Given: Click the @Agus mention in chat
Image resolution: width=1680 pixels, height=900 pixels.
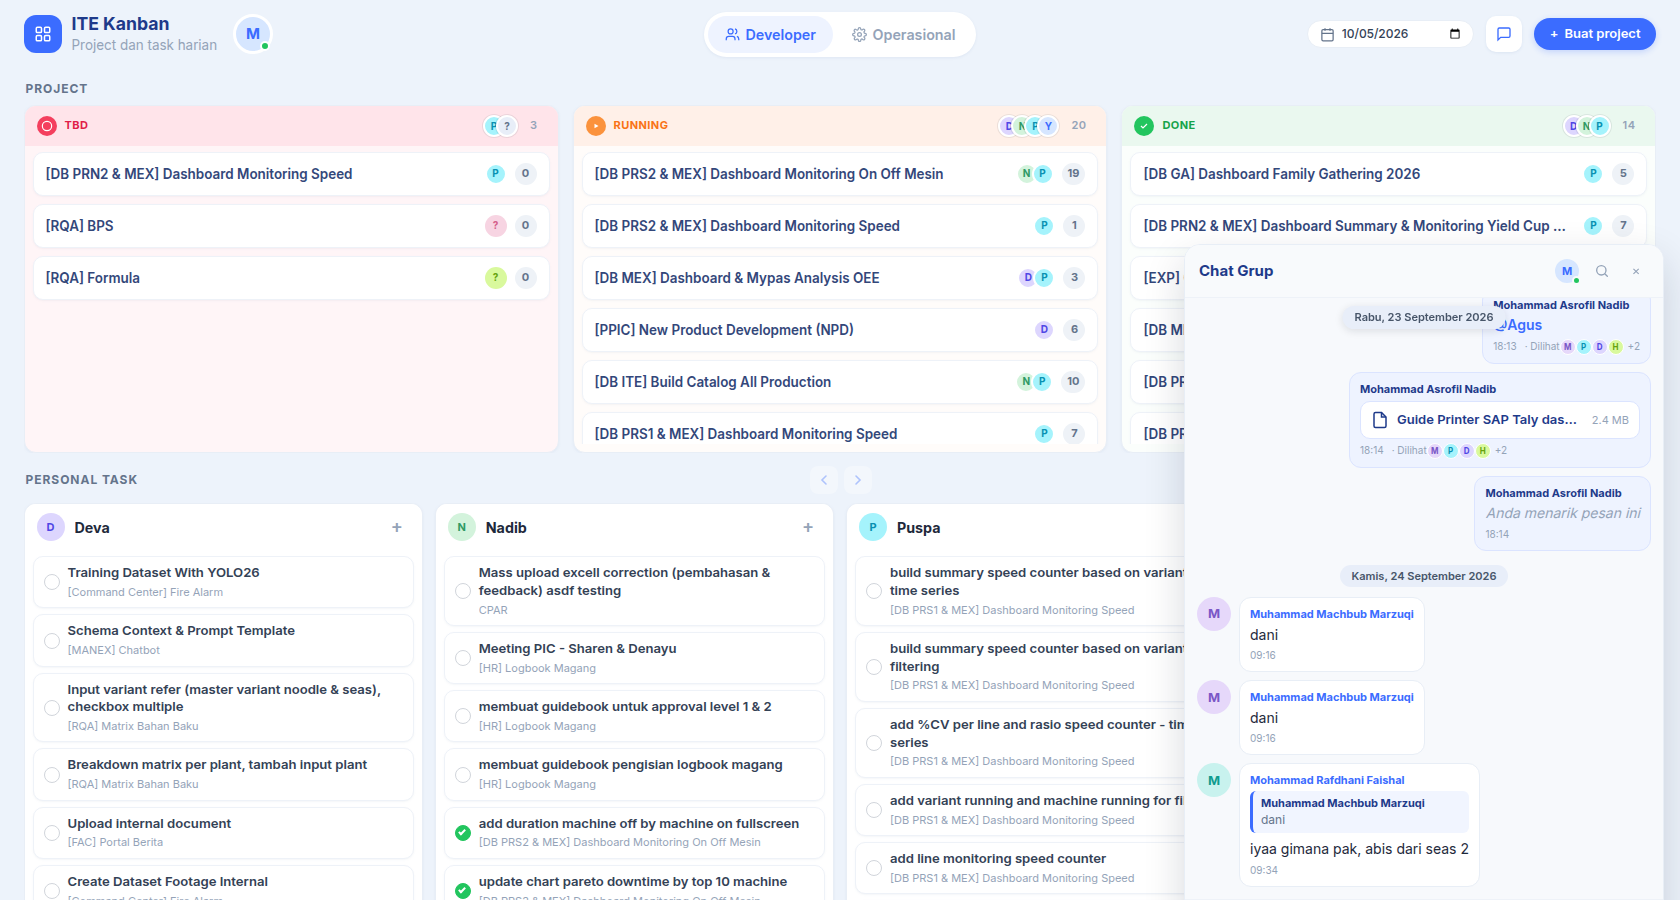Looking at the screenshot, I should tap(1519, 325).
